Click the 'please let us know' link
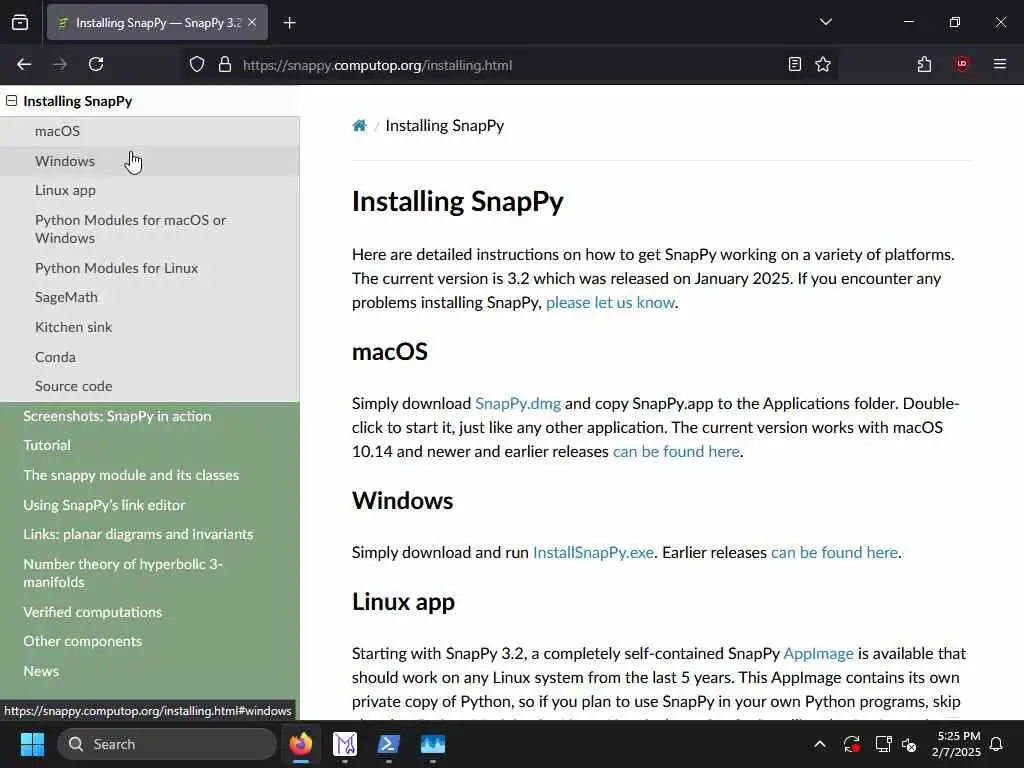The height and width of the screenshot is (768, 1024). click(x=610, y=303)
